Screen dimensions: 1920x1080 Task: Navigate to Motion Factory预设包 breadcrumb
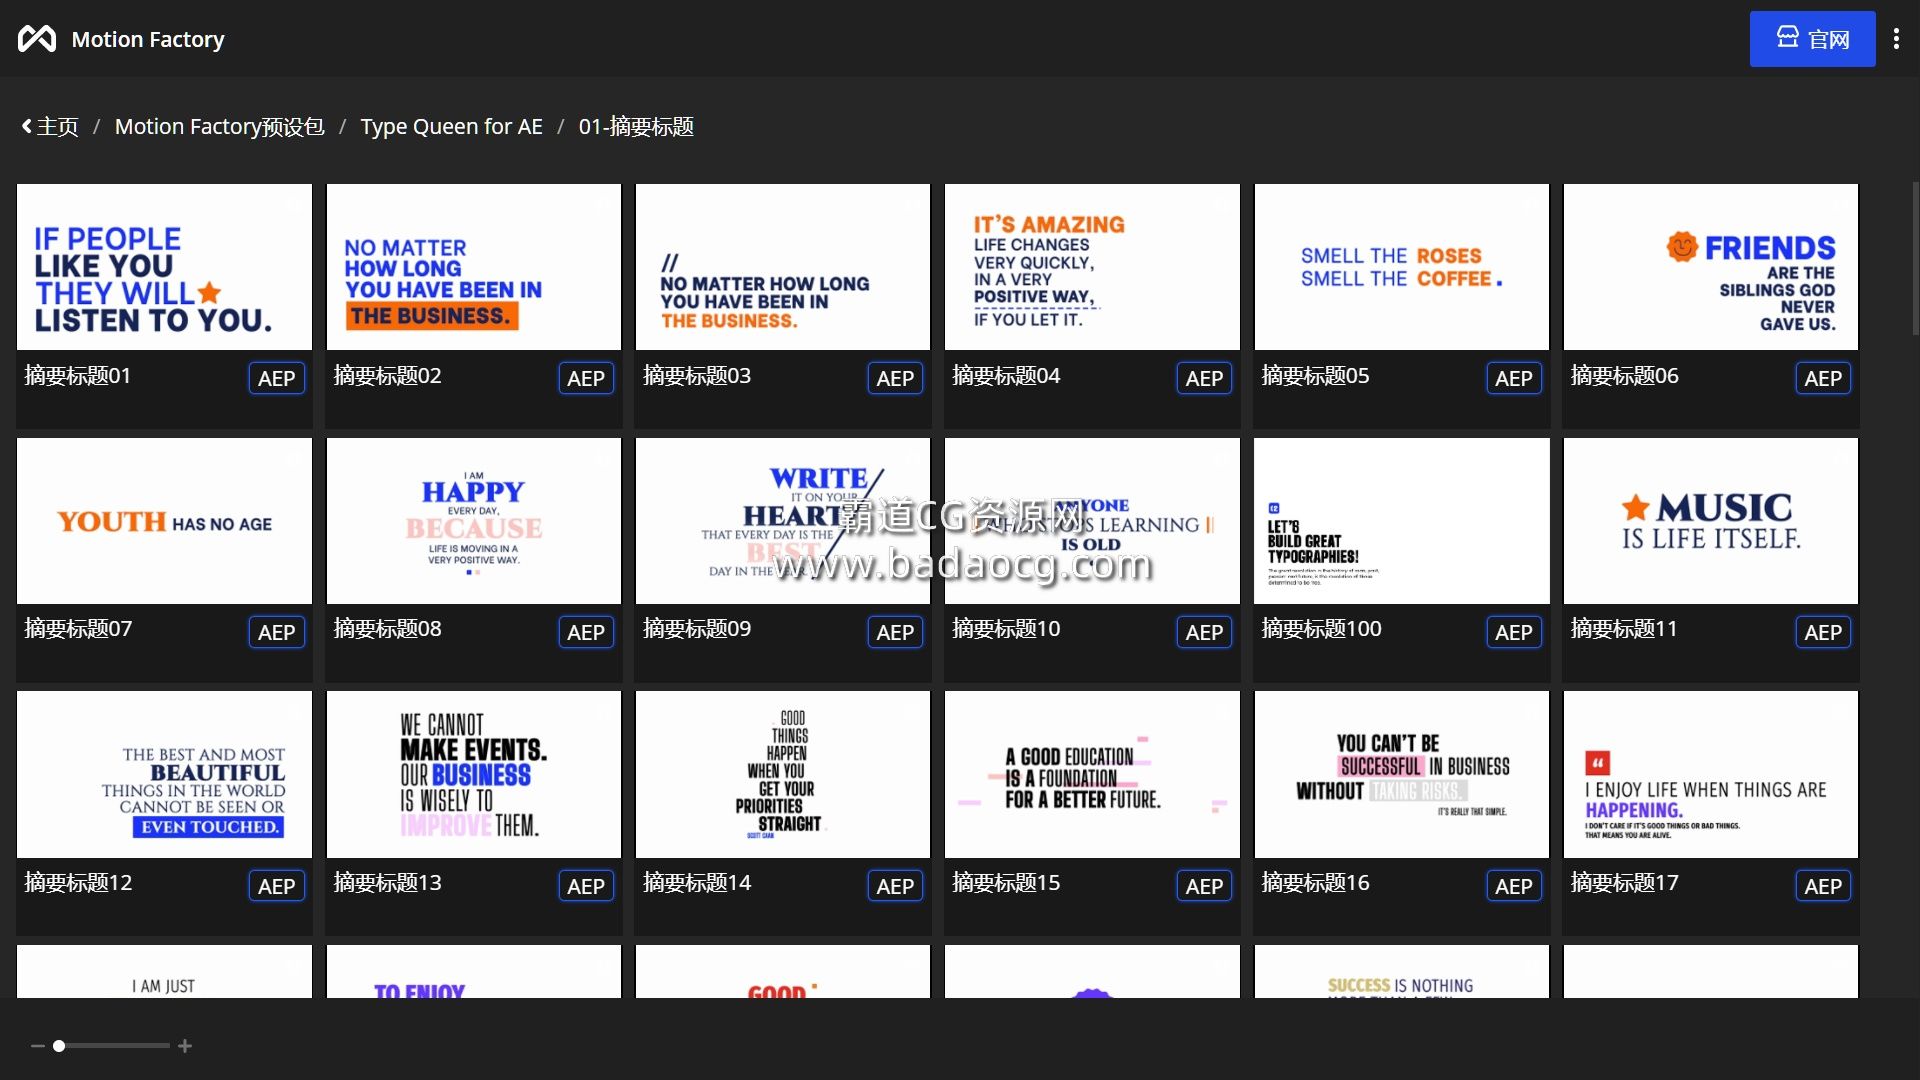[x=219, y=127]
